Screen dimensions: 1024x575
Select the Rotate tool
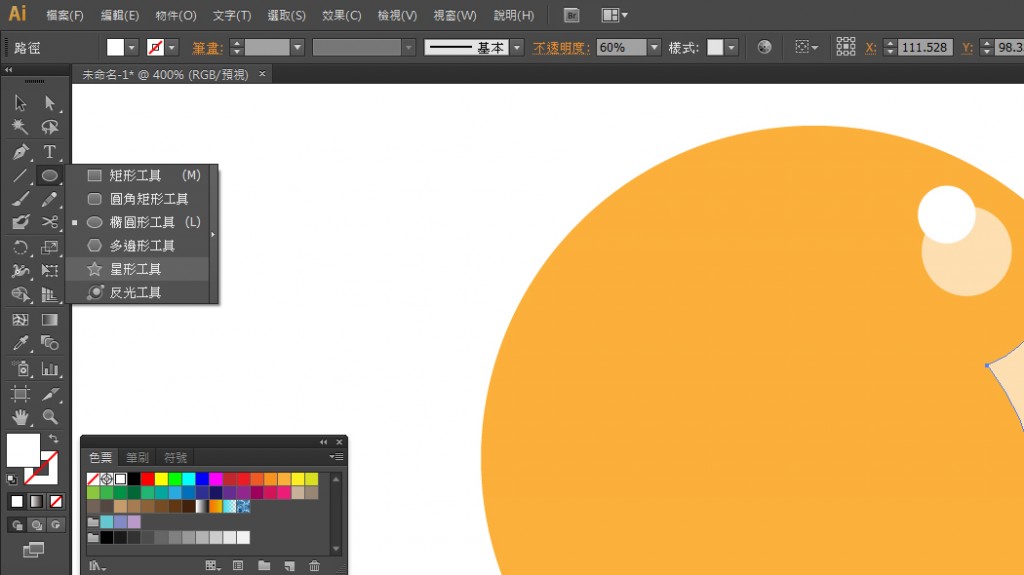coord(20,248)
